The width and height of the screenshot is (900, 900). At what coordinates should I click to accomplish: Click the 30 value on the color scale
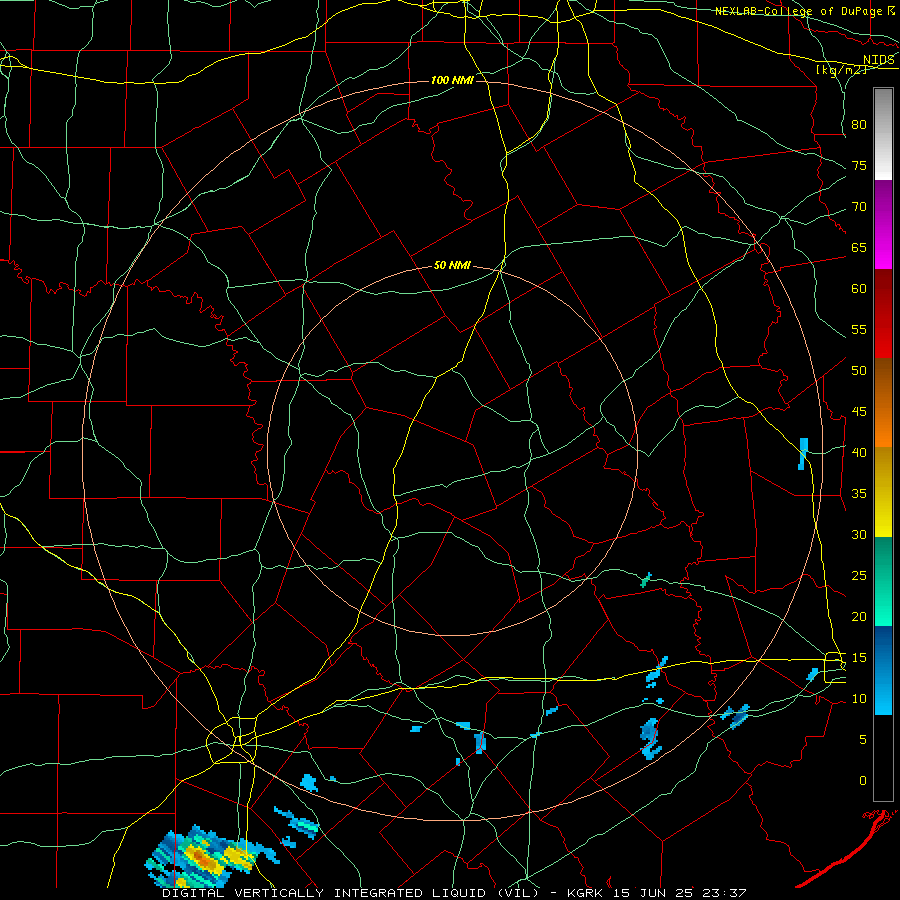[859, 535]
